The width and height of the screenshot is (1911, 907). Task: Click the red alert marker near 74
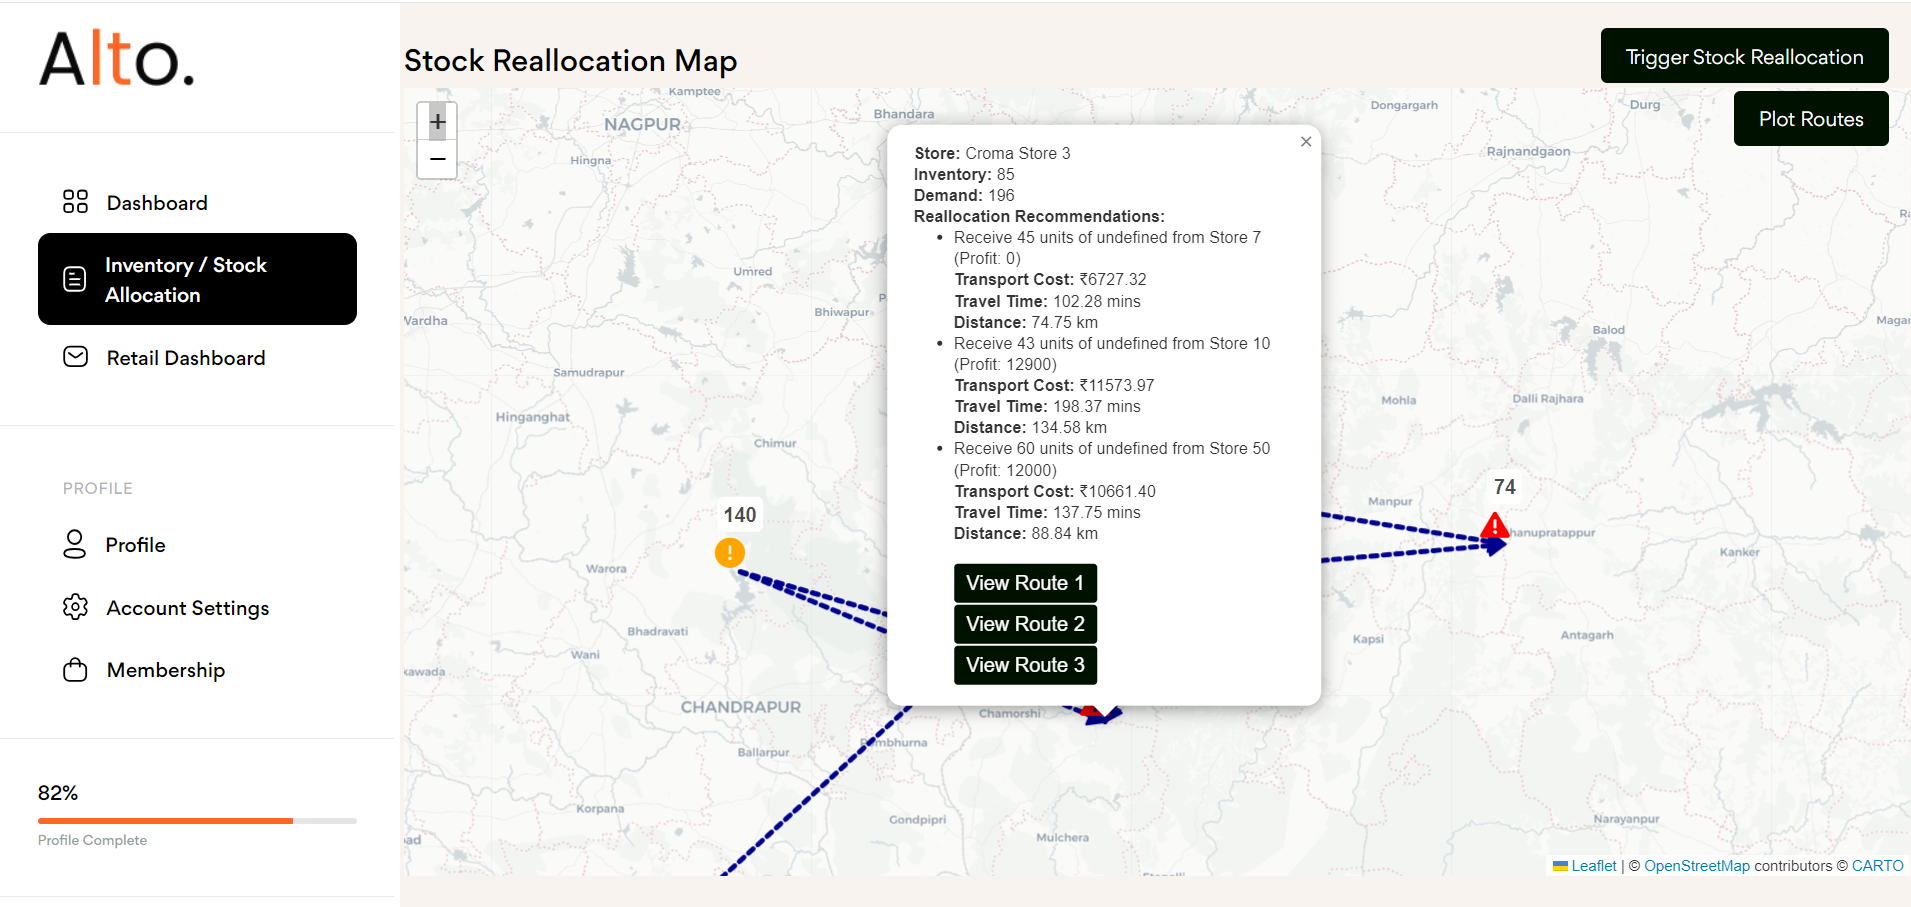pos(1494,525)
